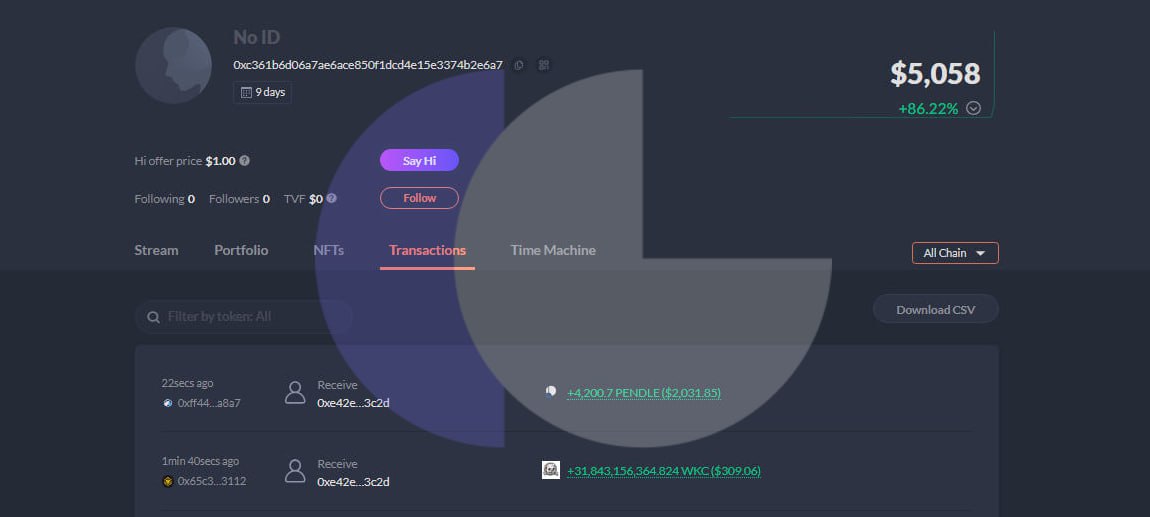This screenshot has width=1150, height=517.
Task: Click the person icon in first Receive row
Action: [295, 392]
